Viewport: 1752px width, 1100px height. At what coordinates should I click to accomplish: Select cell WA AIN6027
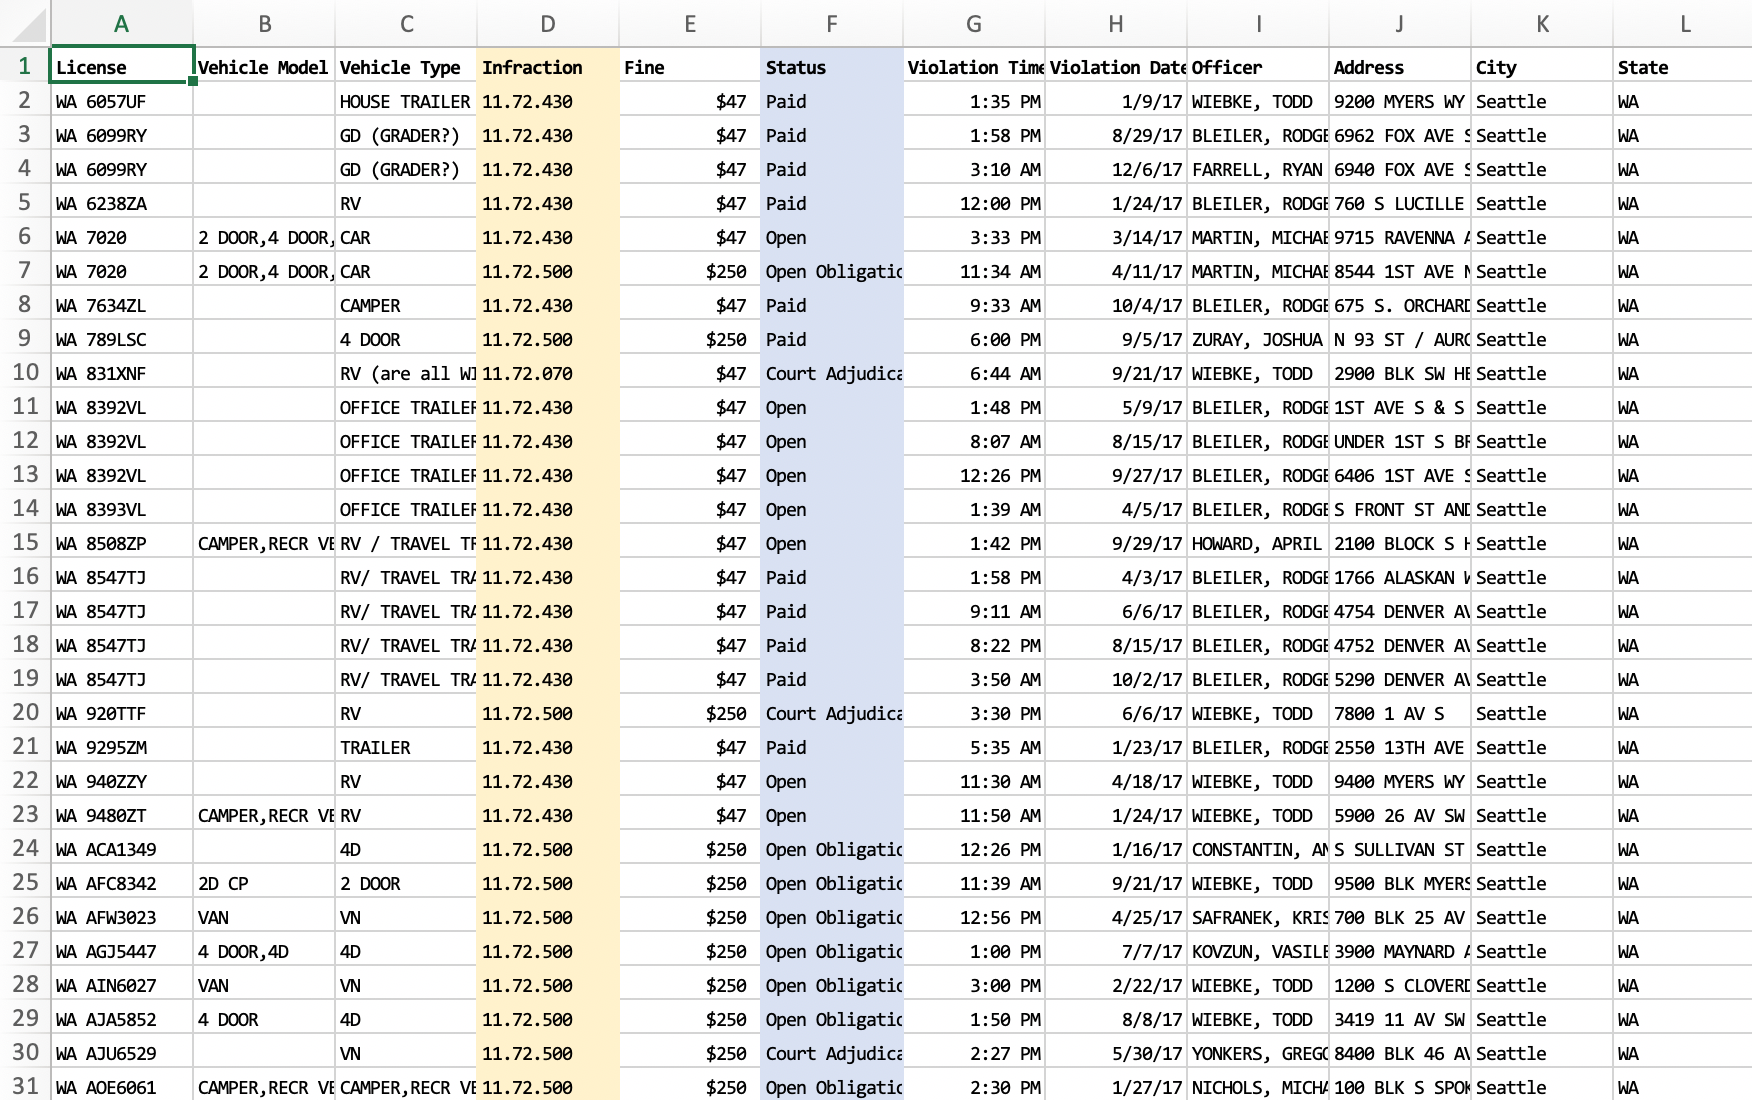(x=121, y=985)
